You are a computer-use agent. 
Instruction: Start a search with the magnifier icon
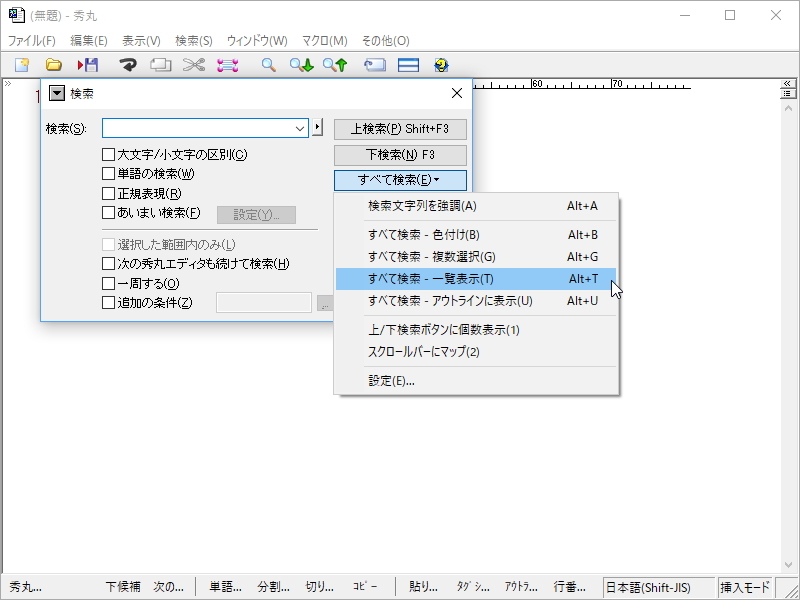pos(270,64)
